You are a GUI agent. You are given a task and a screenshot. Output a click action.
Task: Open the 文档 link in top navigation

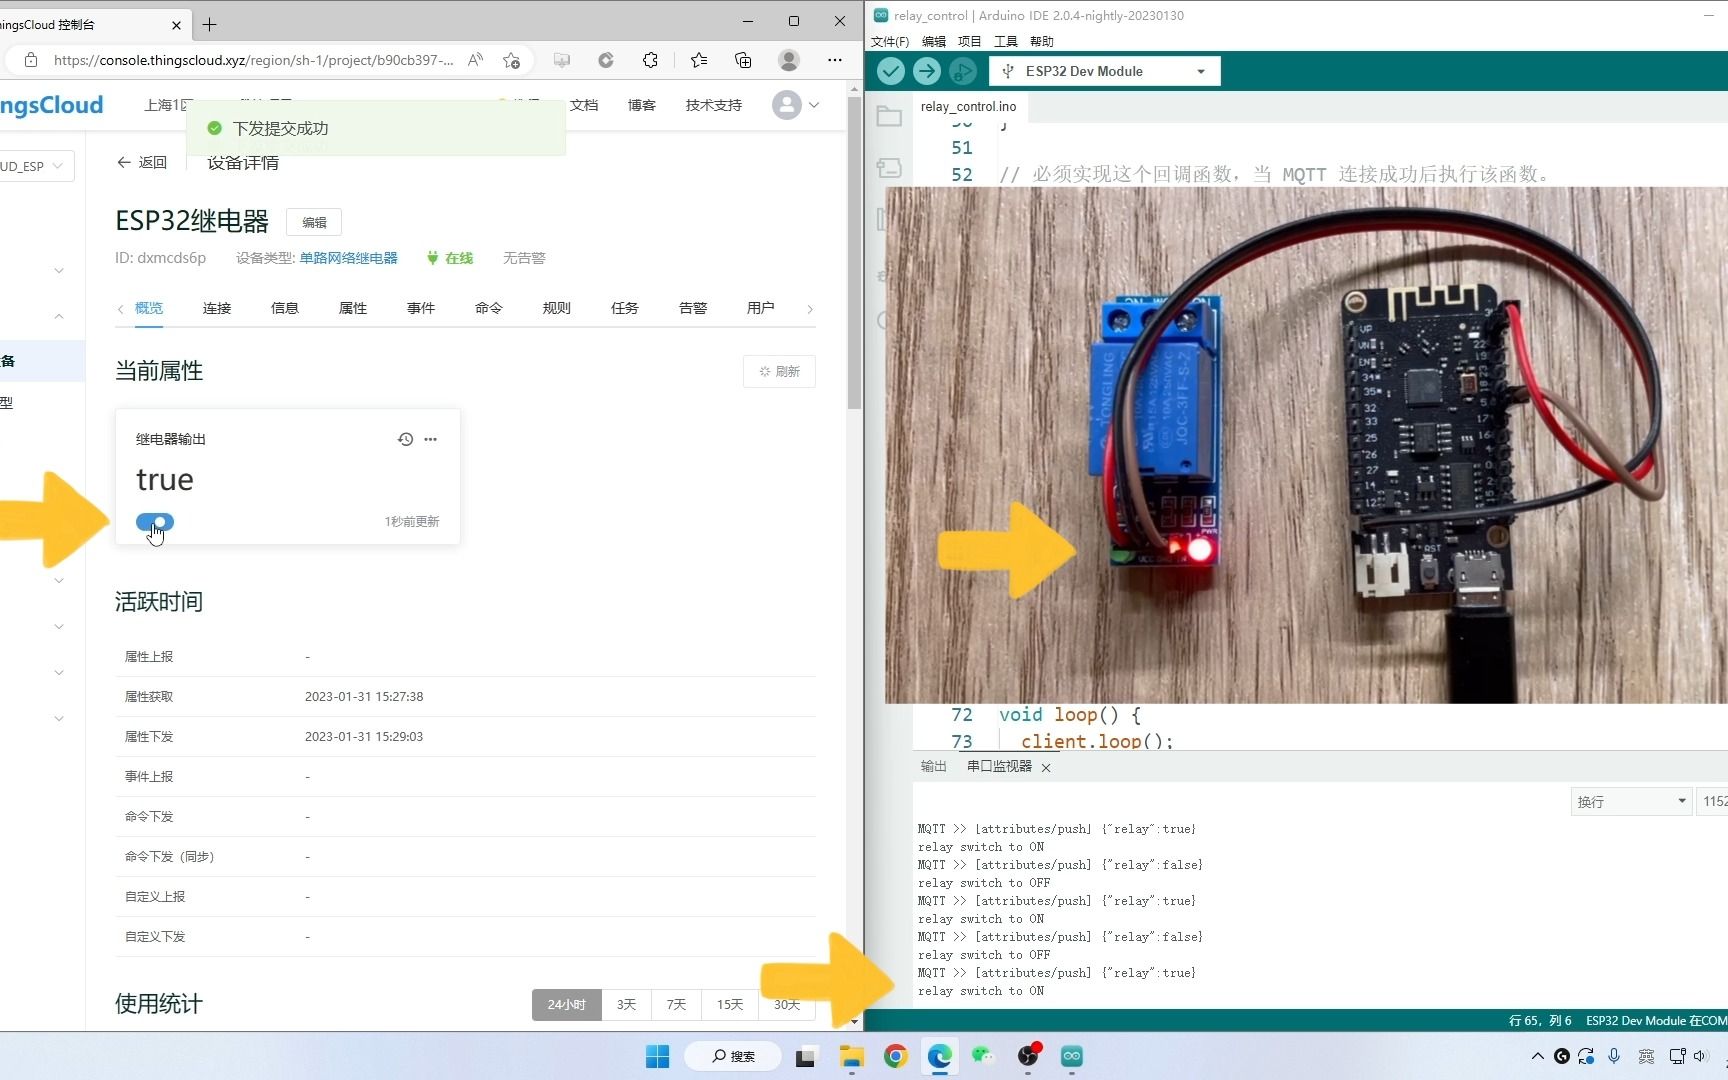584,105
